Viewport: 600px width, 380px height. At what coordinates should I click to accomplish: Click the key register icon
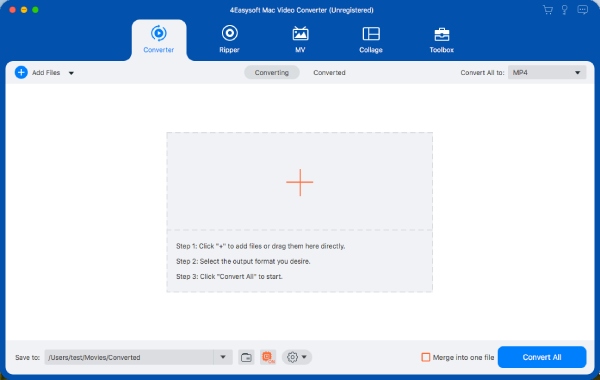(x=564, y=10)
